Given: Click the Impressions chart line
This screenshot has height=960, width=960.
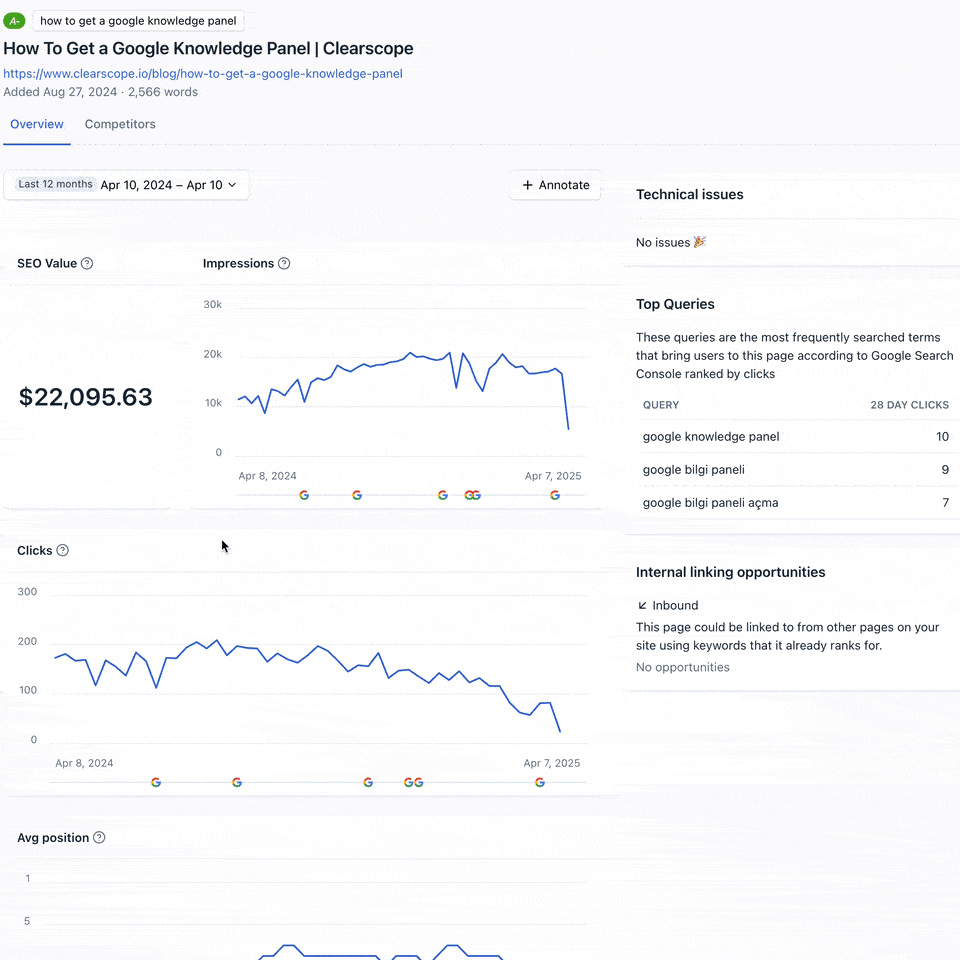Looking at the screenshot, I should pyautogui.click(x=404, y=359).
